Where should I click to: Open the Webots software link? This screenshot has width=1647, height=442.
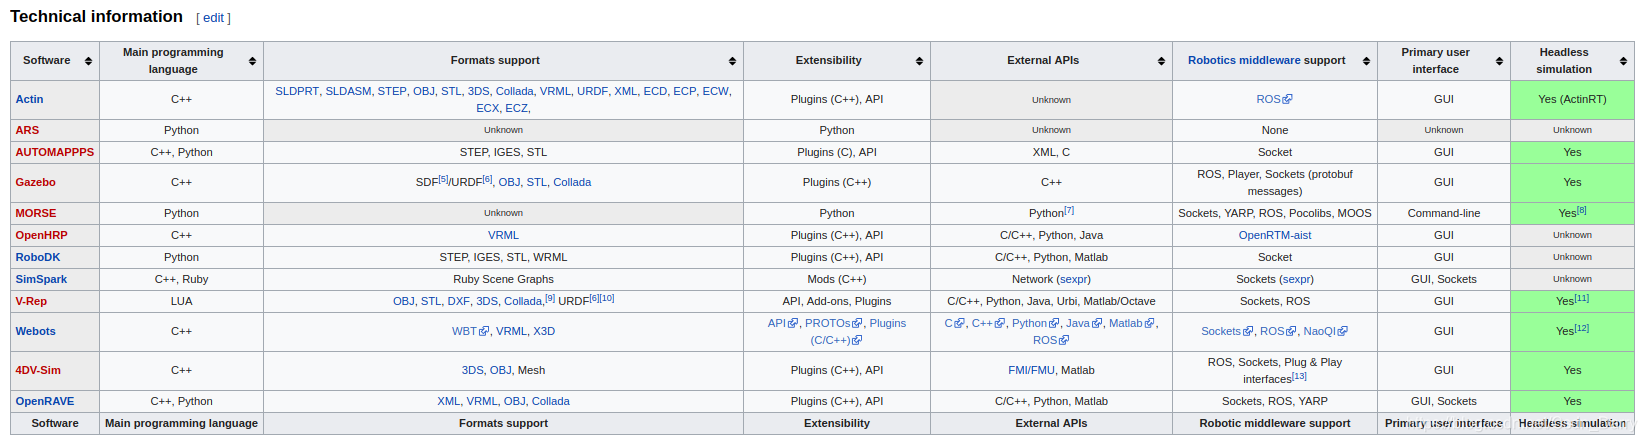(x=35, y=331)
